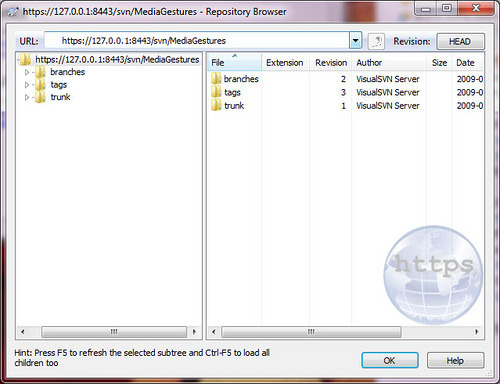Image resolution: width=500 pixels, height=384 pixels.
Task: Click the tags folder icon in file list
Action: coord(216,92)
